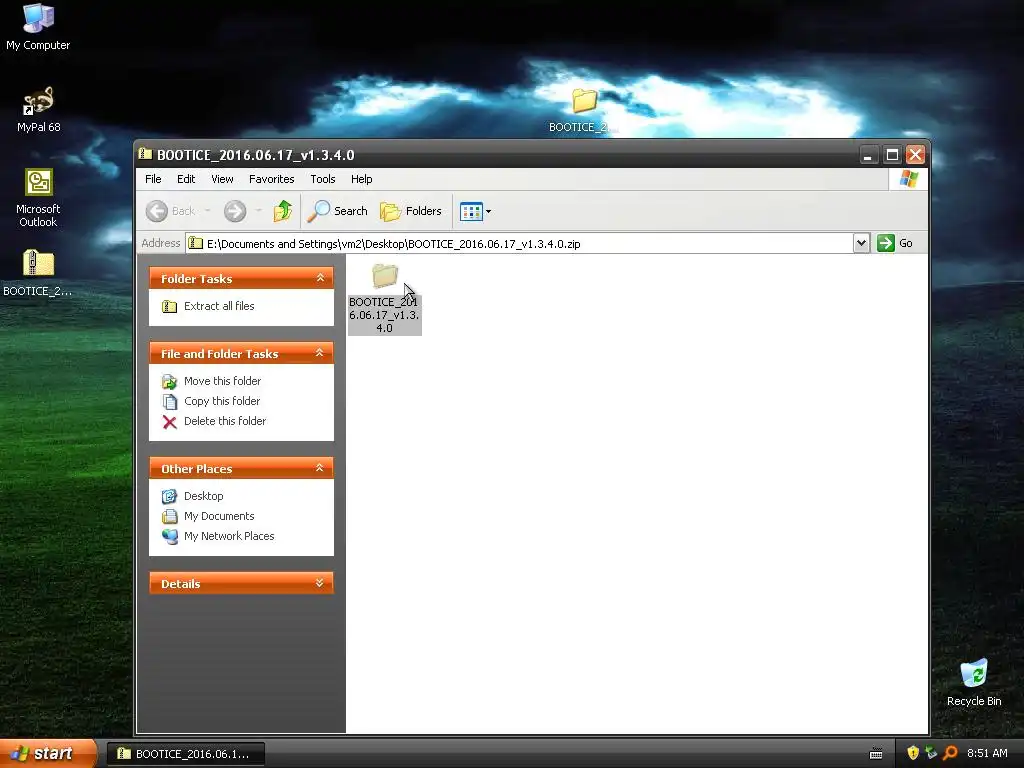
Task: Click BOOTICE taskbar window button
Action: click(x=186, y=754)
